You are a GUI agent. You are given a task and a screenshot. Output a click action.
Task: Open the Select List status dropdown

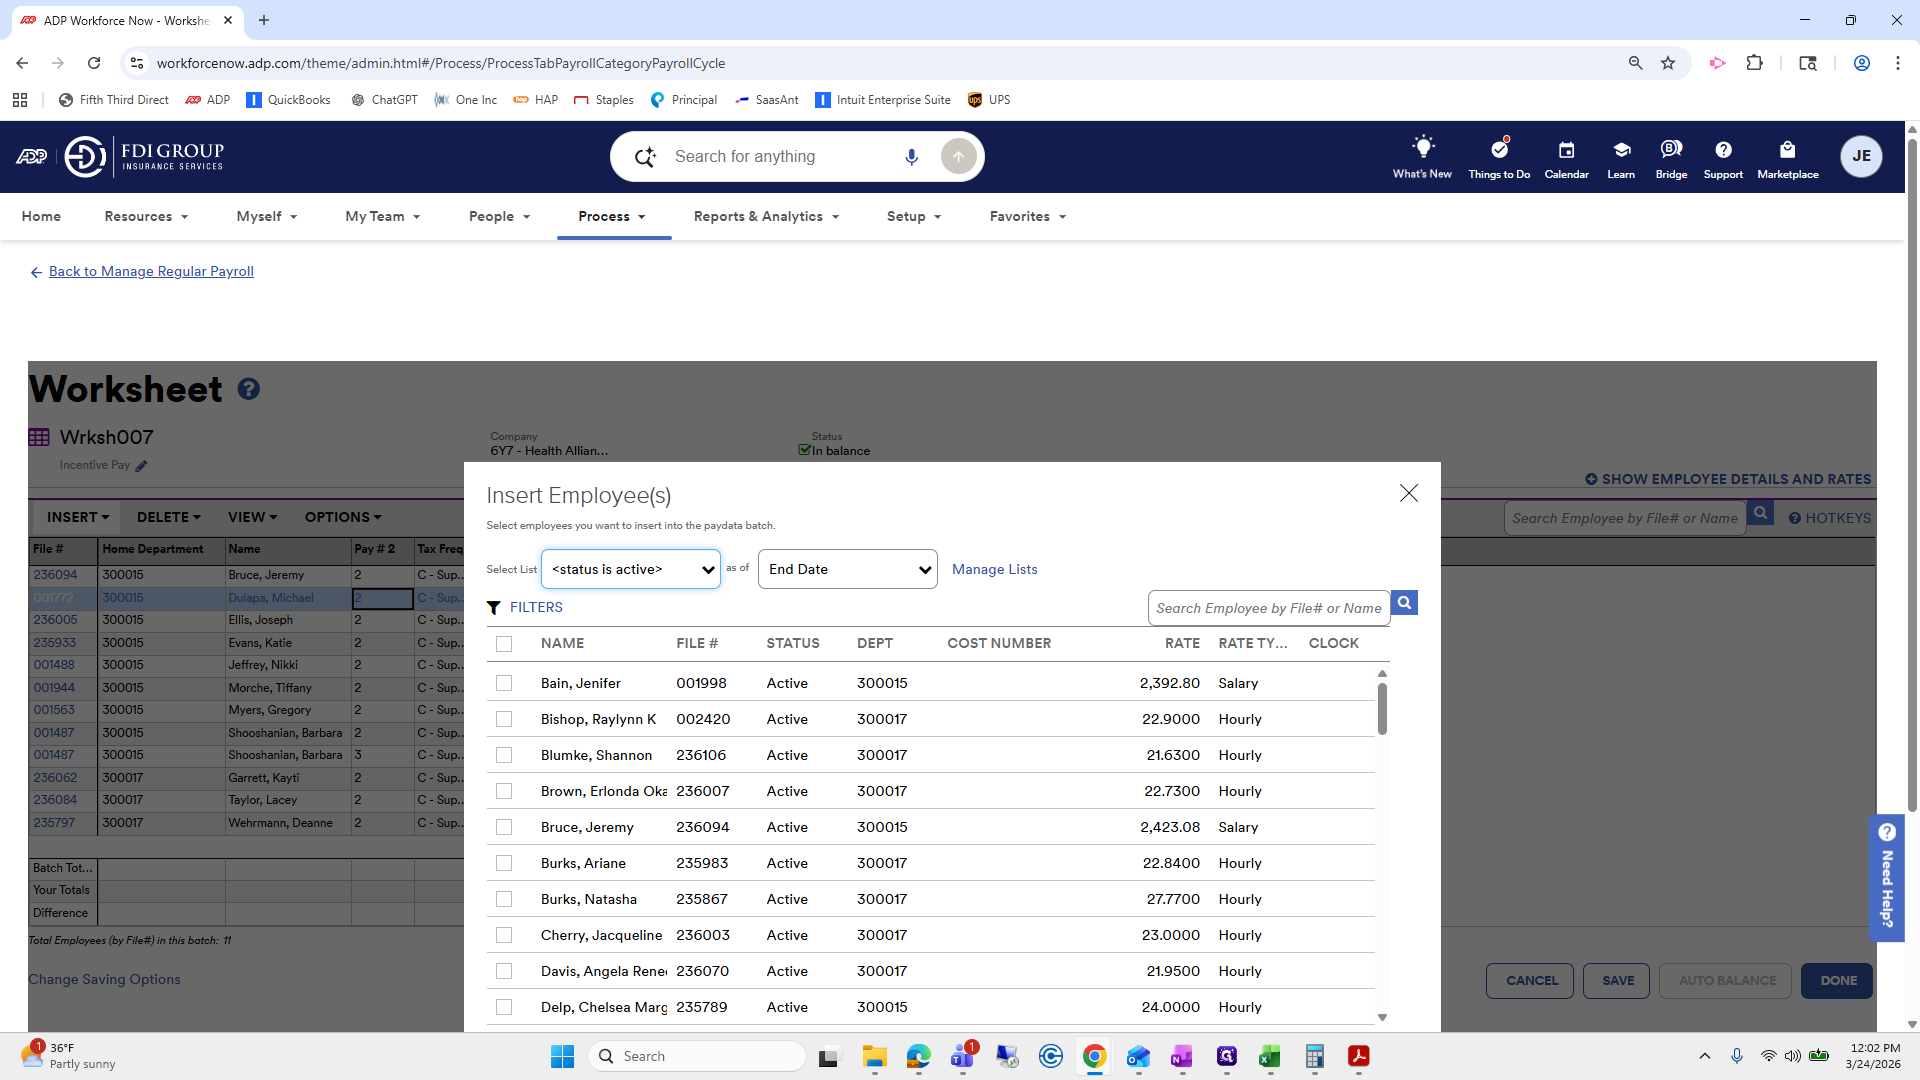tap(630, 569)
